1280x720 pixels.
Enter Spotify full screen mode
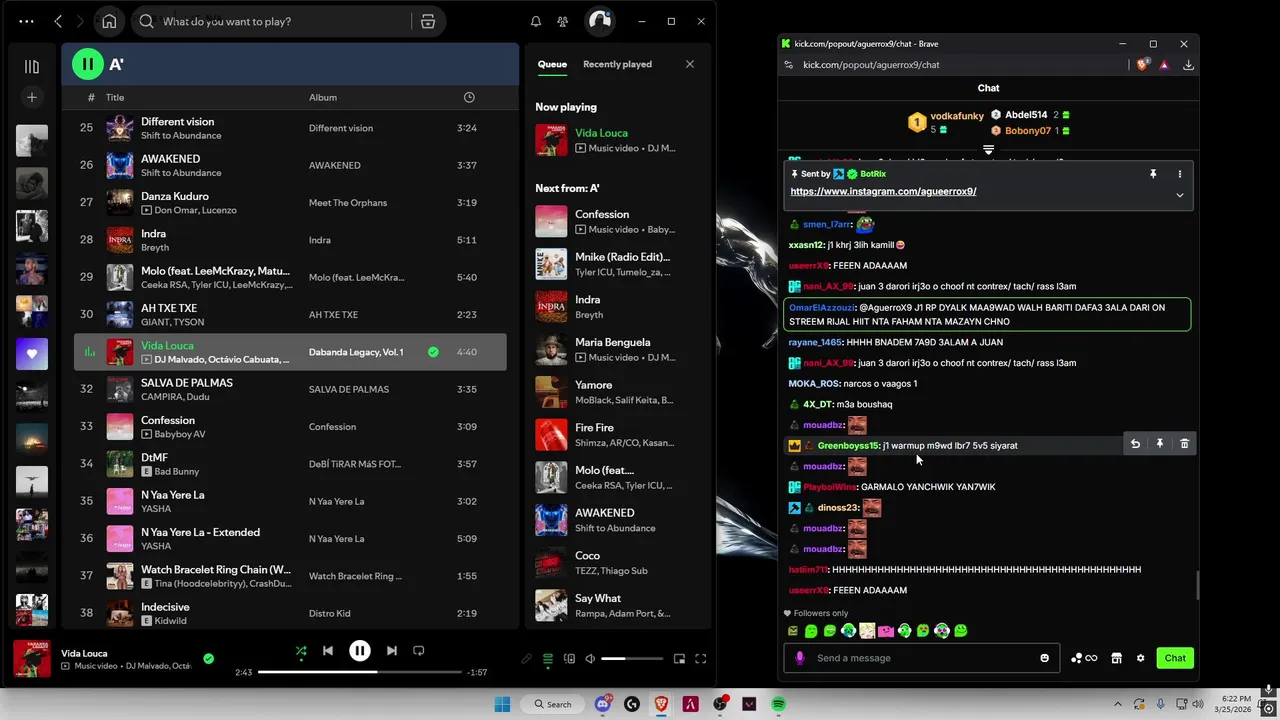pyautogui.click(x=701, y=659)
